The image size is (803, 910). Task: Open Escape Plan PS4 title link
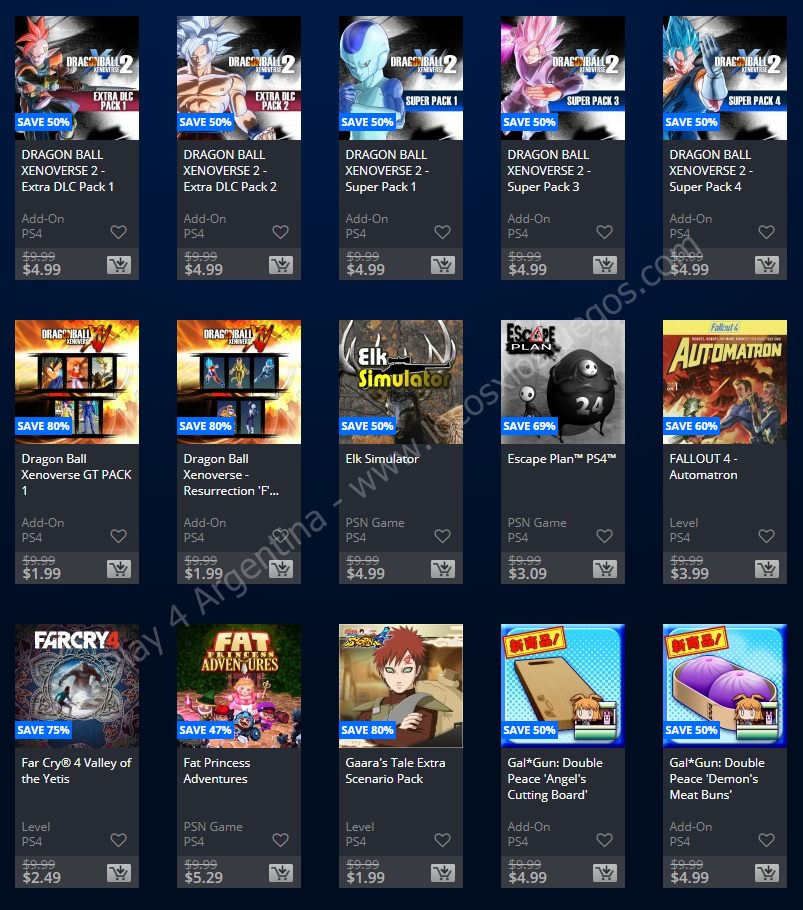pyautogui.click(x=562, y=458)
